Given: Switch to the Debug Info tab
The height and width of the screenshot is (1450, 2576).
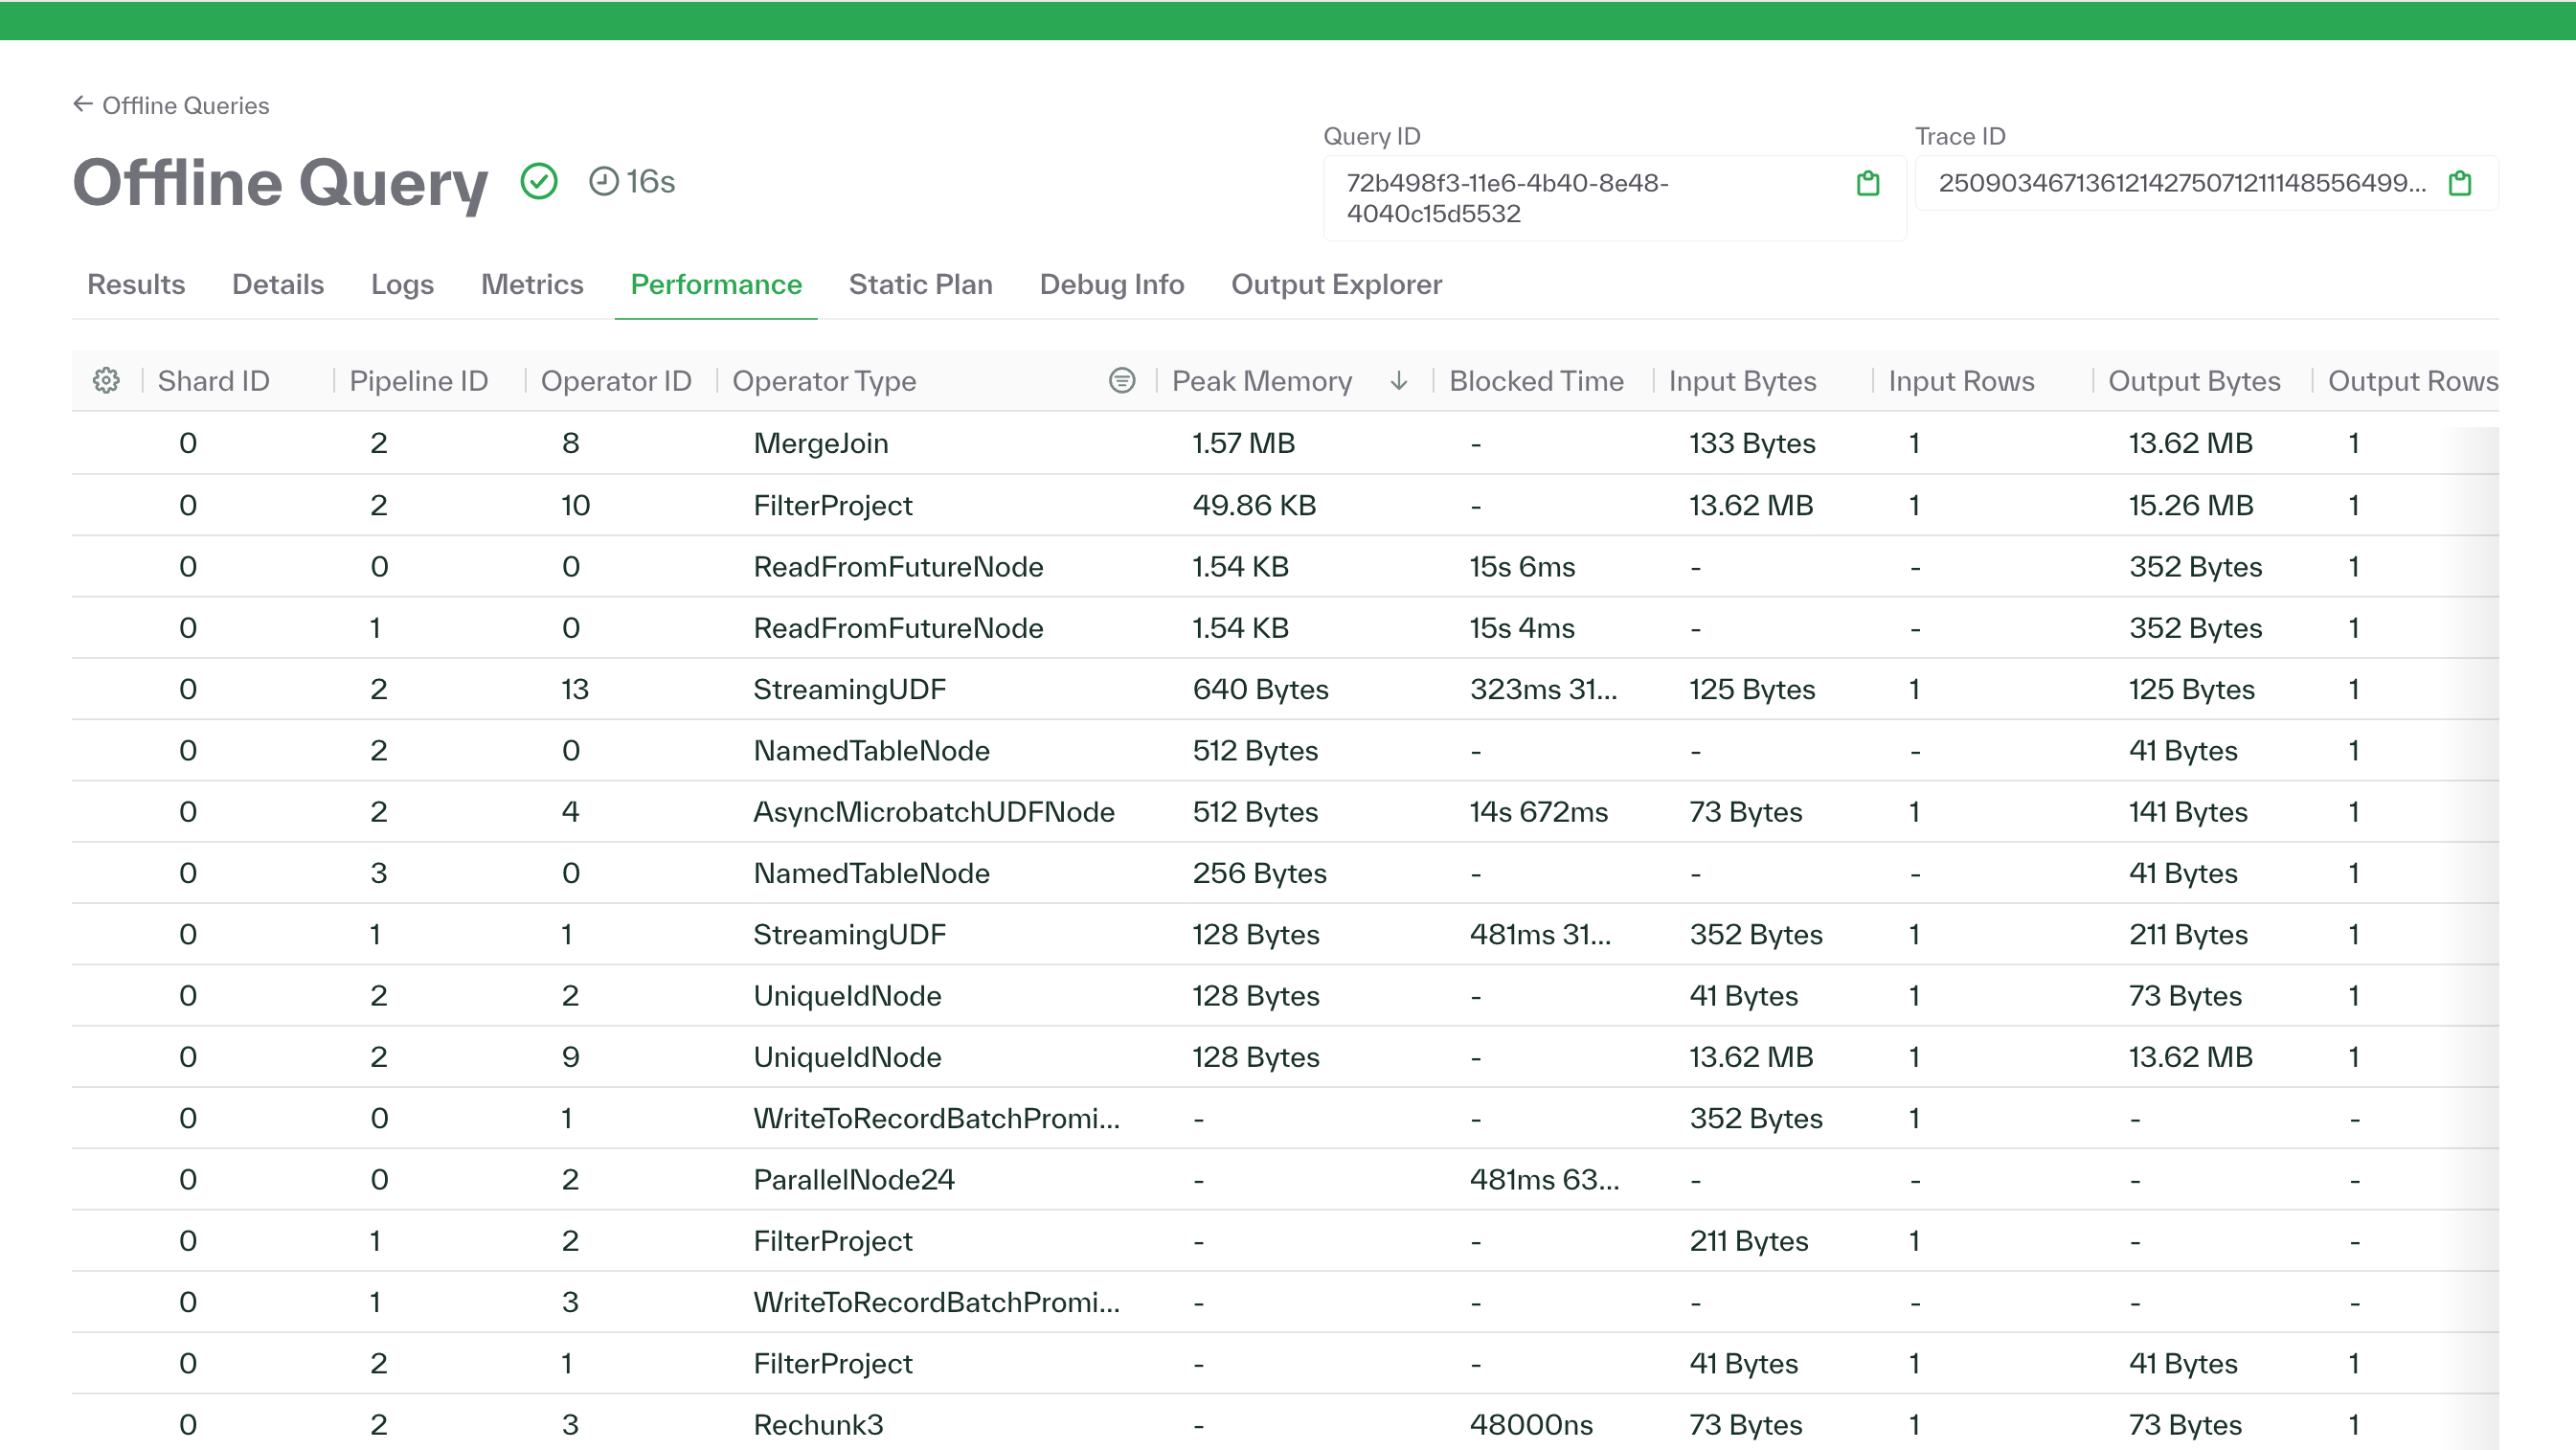Looking at the screenshot, I should [1111, 284].
